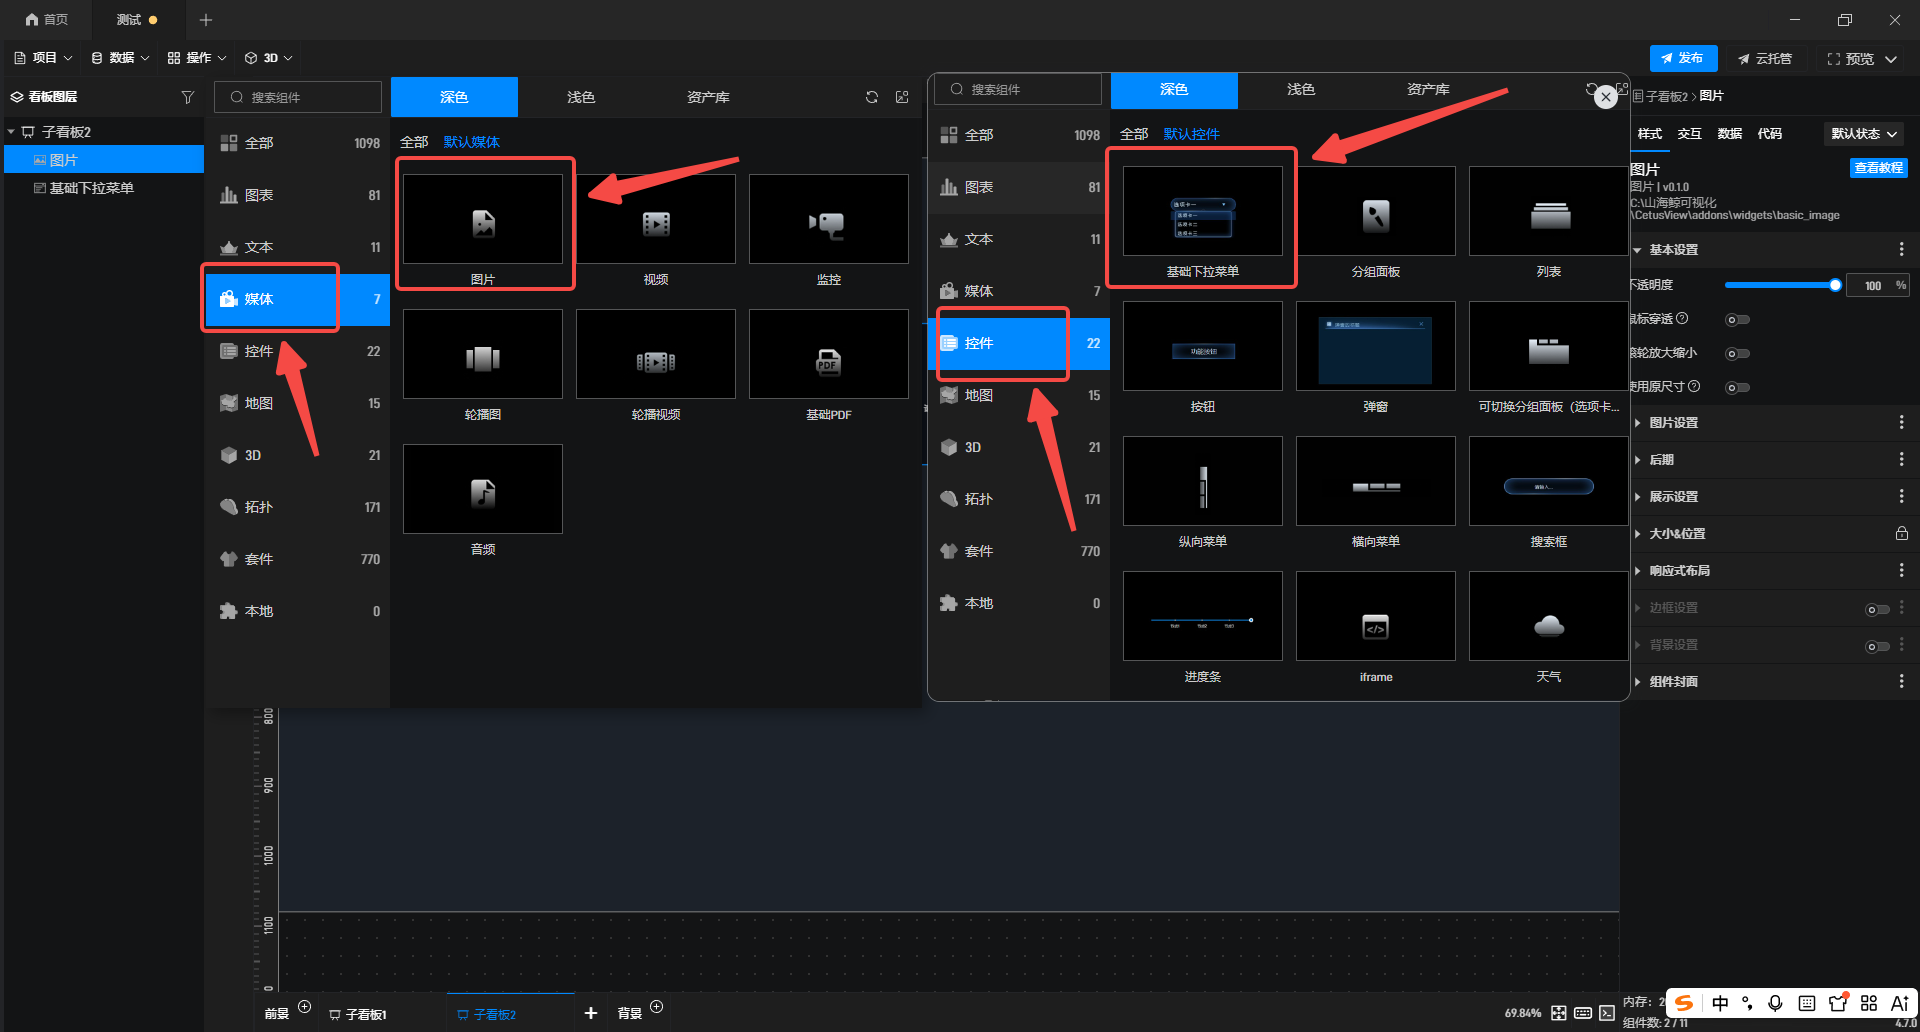Switch to the 浅色 tab in left panel

[x=580, y=97]
